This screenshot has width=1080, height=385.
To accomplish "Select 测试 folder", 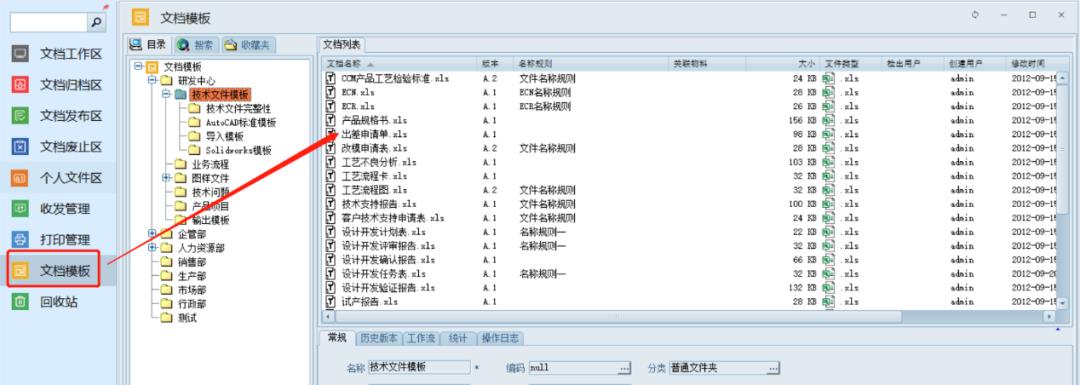I will [x=187, y=318].
